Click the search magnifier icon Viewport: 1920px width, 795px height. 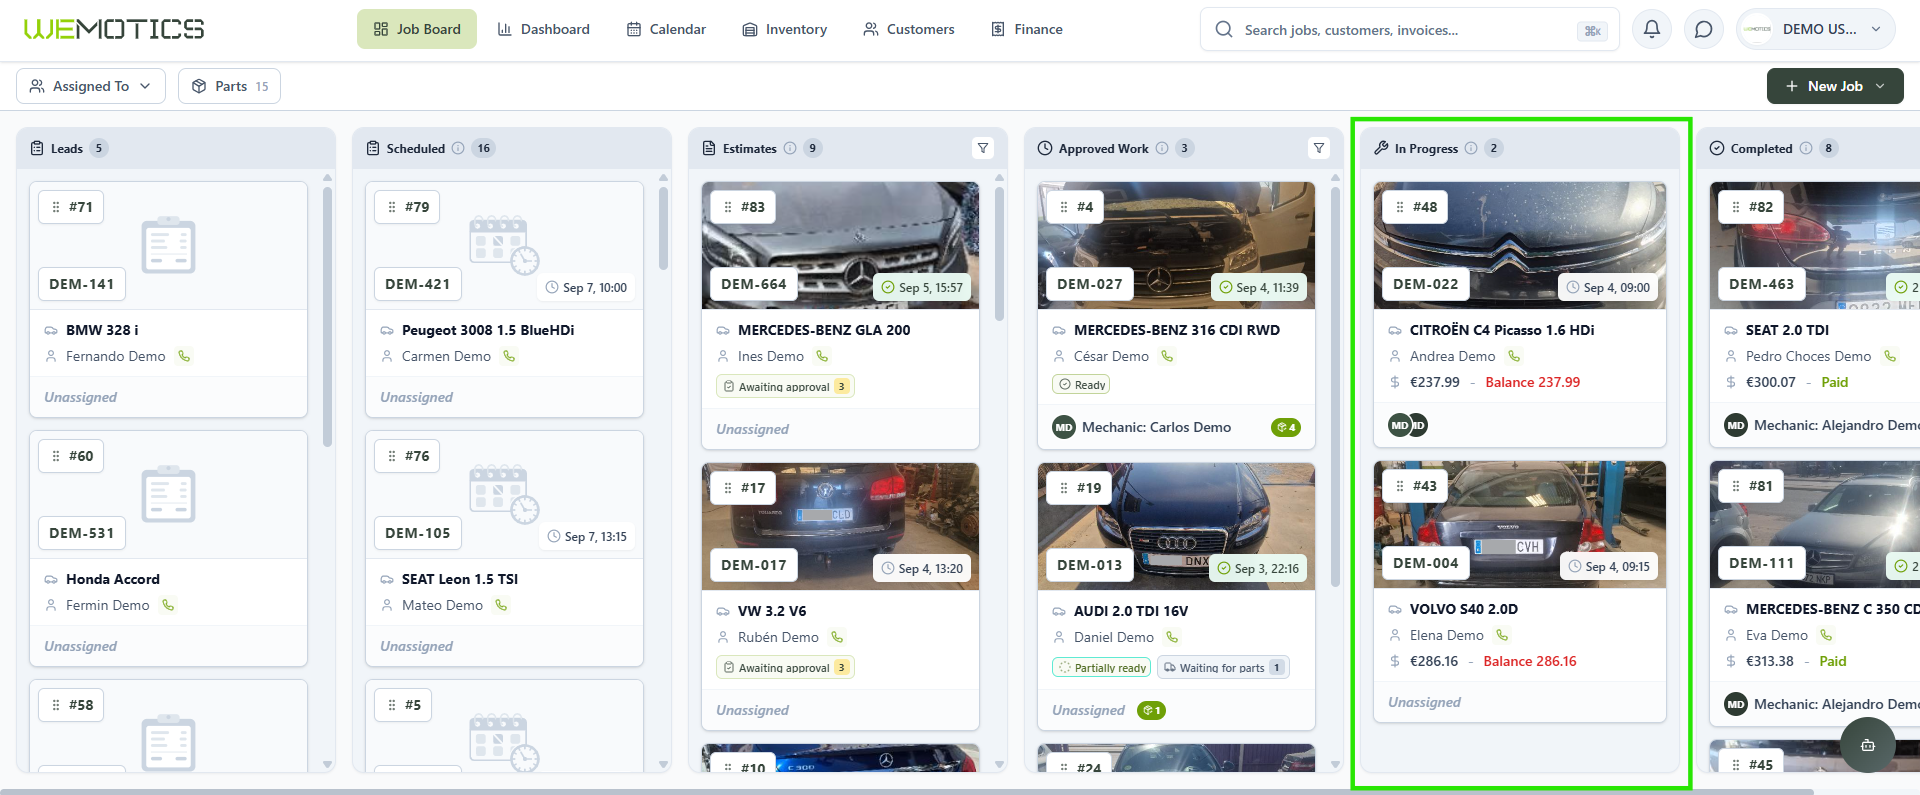[1224, 30]
